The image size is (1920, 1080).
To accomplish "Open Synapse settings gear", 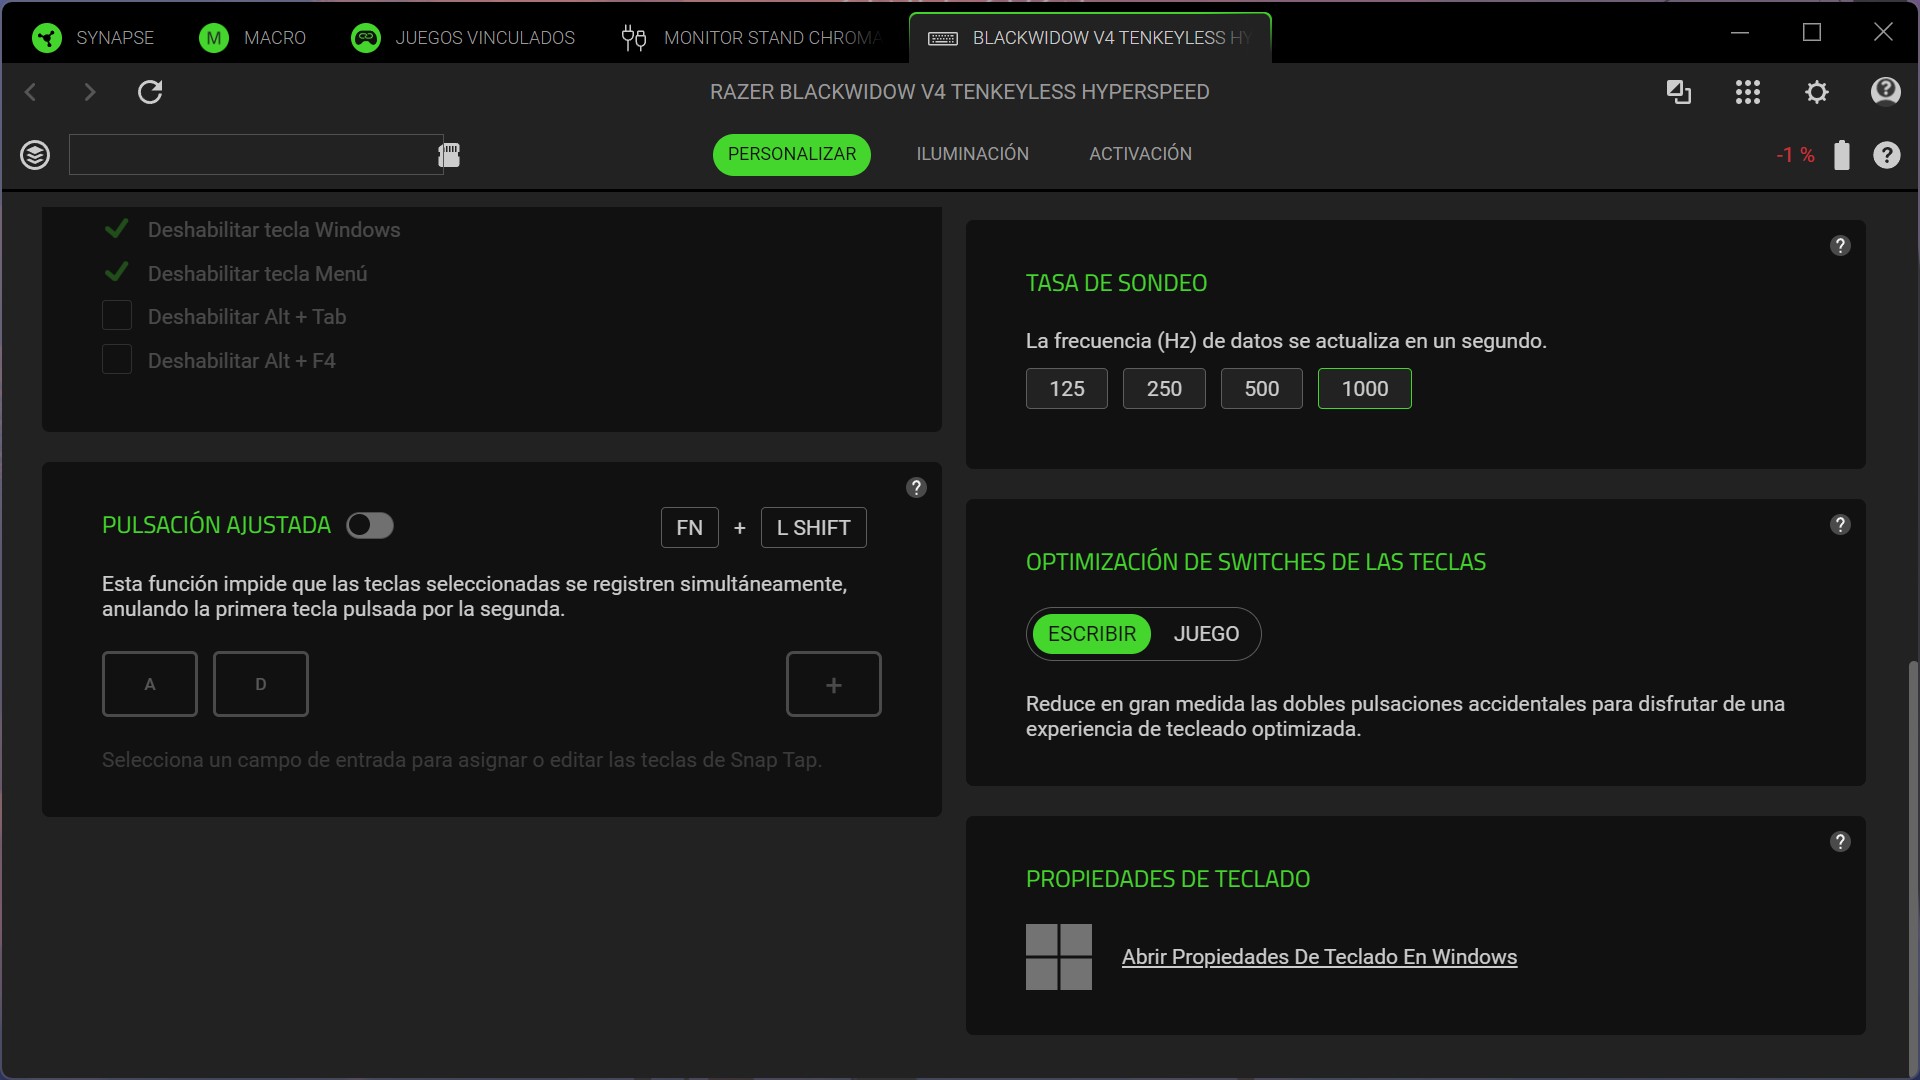I will coord(1817,92).
